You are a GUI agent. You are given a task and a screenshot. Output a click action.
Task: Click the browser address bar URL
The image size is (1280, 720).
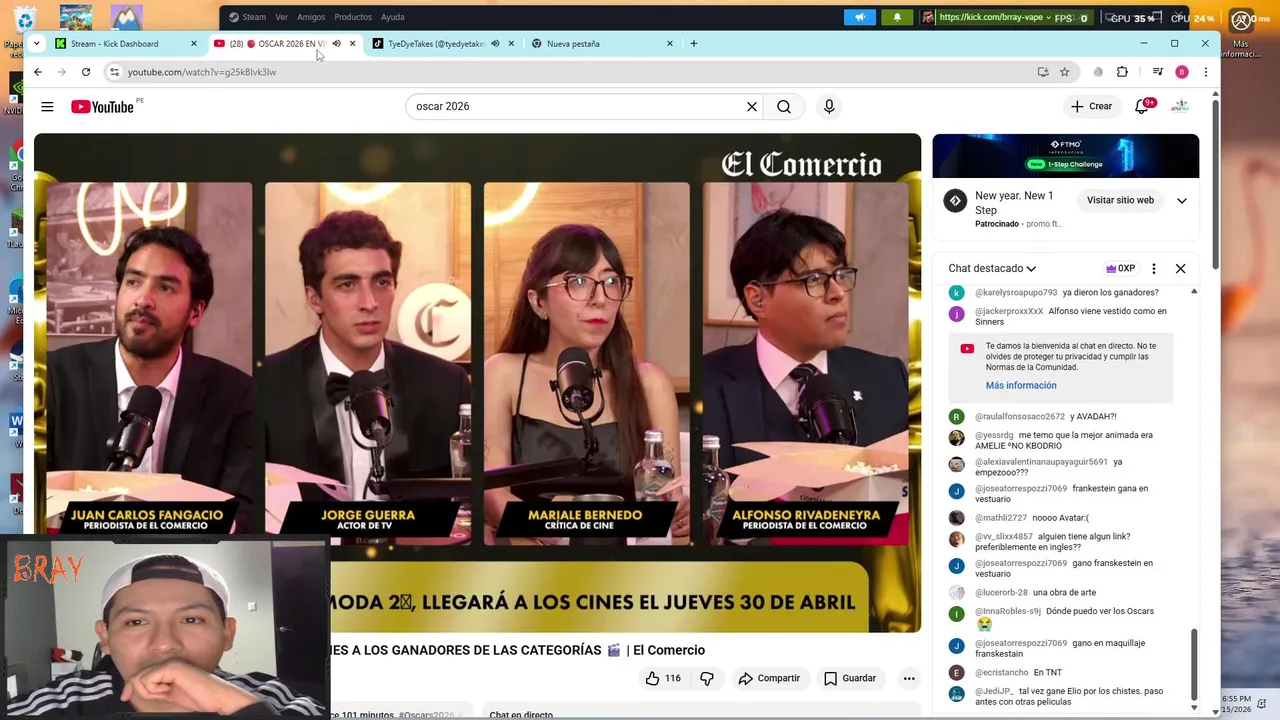202,72
